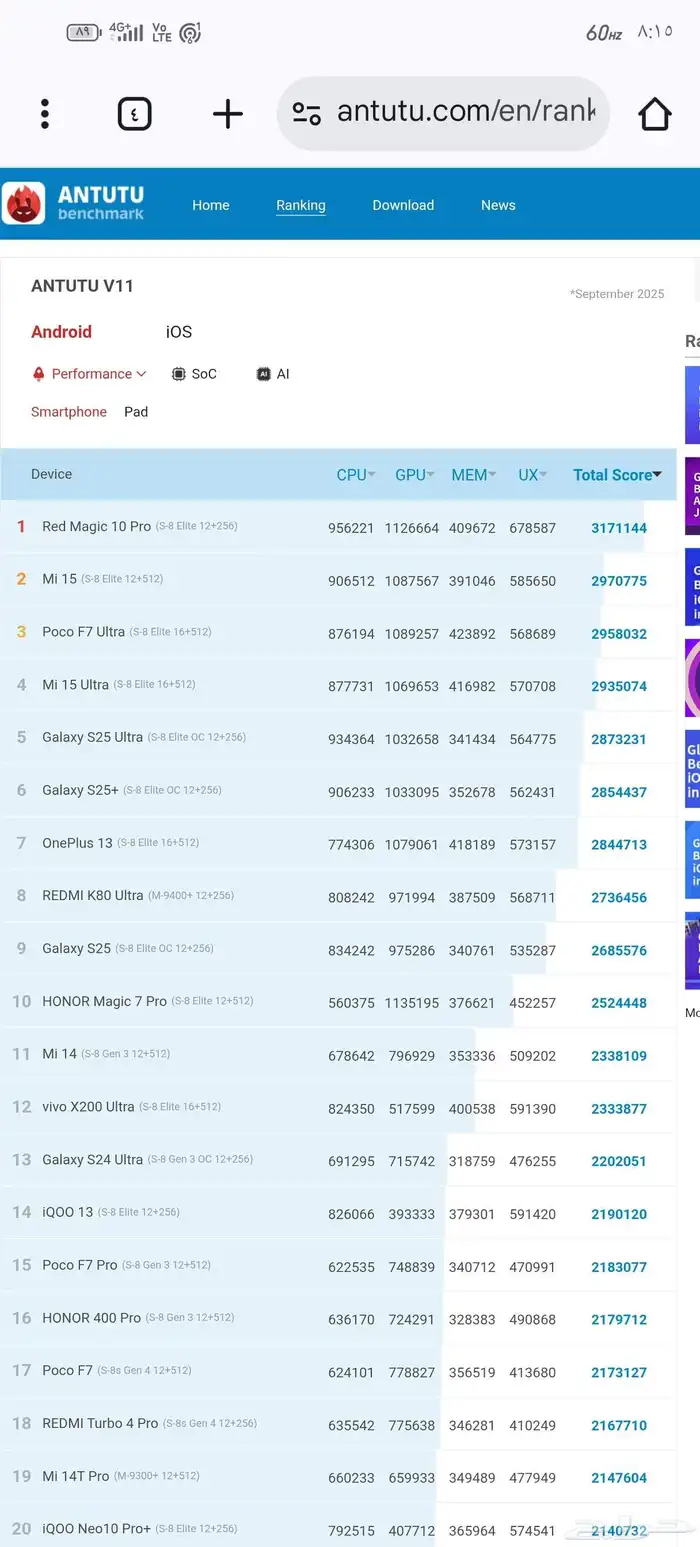Click the Red Magic 10 Pro entry
The height and width of the screenshot is (1547, 700).
[96, 526]
